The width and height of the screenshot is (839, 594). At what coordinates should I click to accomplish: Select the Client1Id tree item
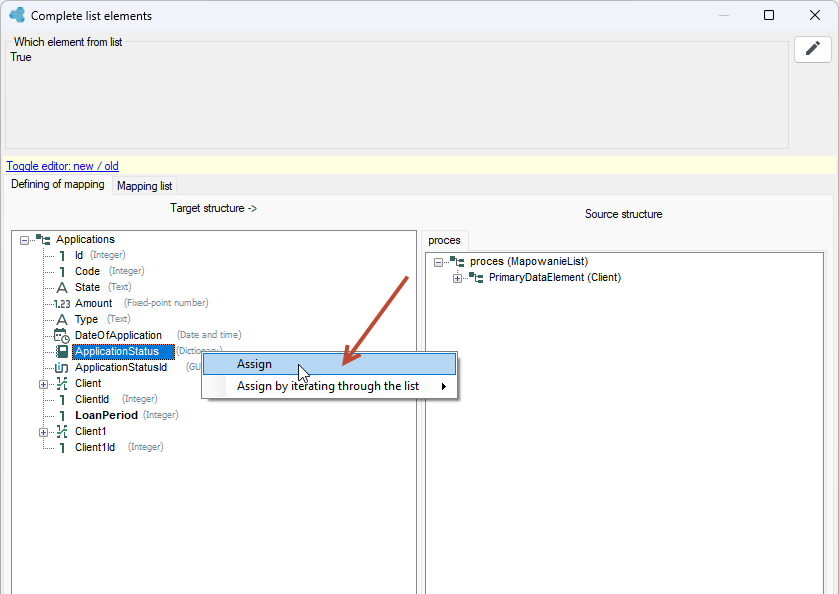[x=95, y=447]
